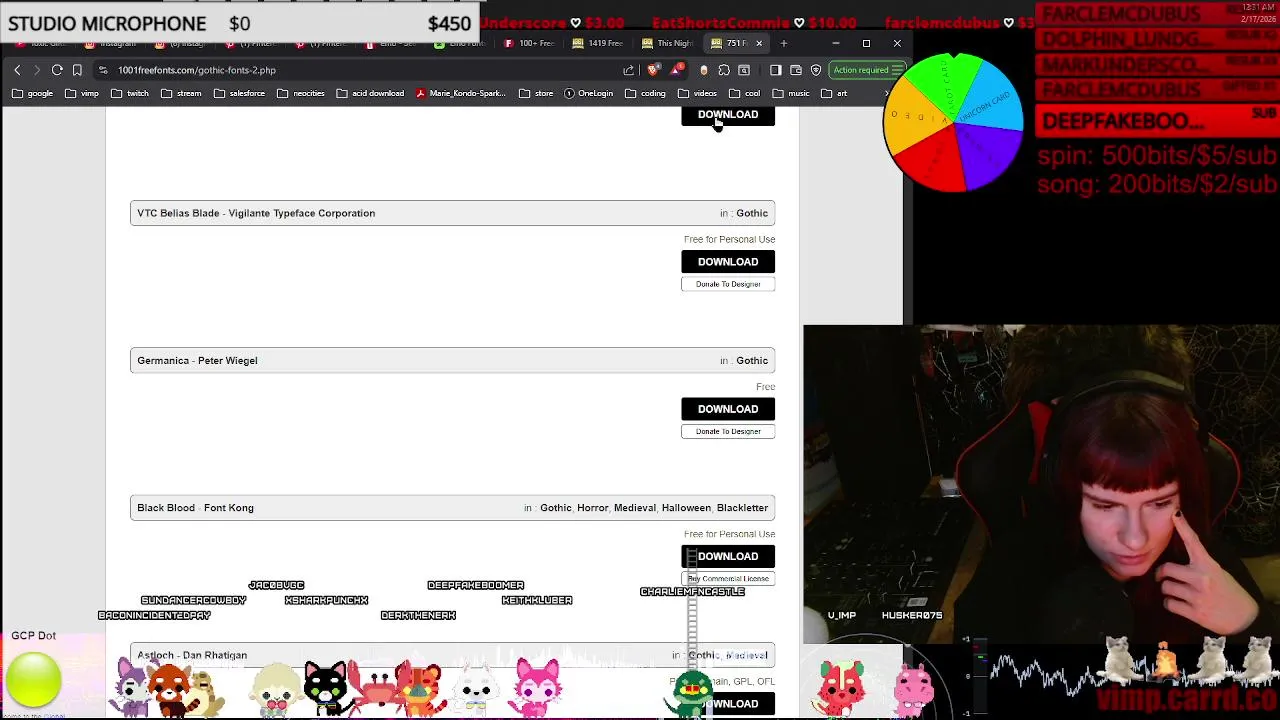This screenshot has width=1280, height=720.
Task: Open the extensions puzzle piece icon
Action: (724, 70)
